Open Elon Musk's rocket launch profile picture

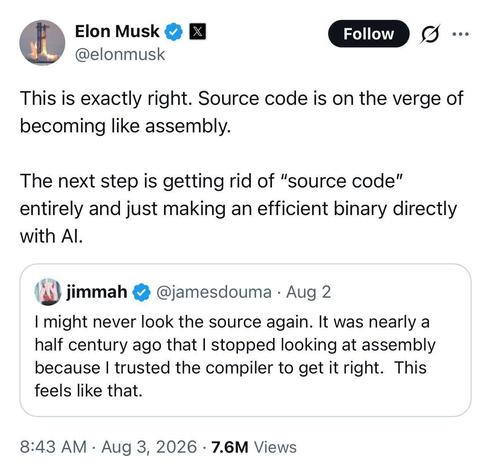[x=42, y=43]
